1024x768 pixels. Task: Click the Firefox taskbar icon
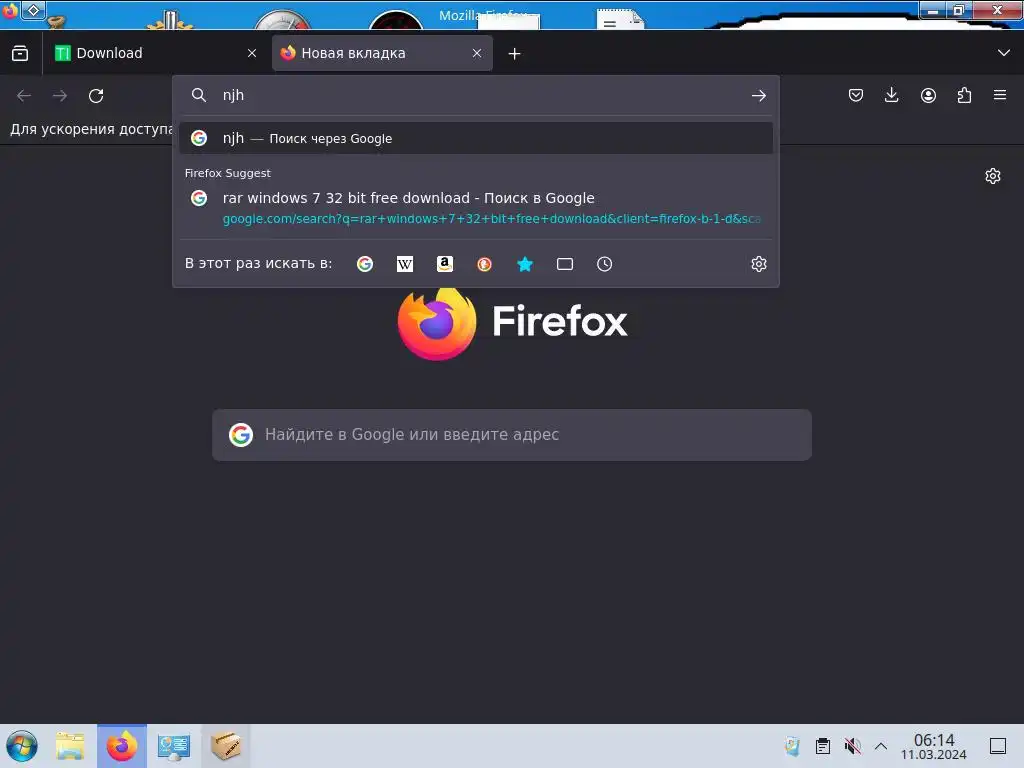(x=122, y=746)
